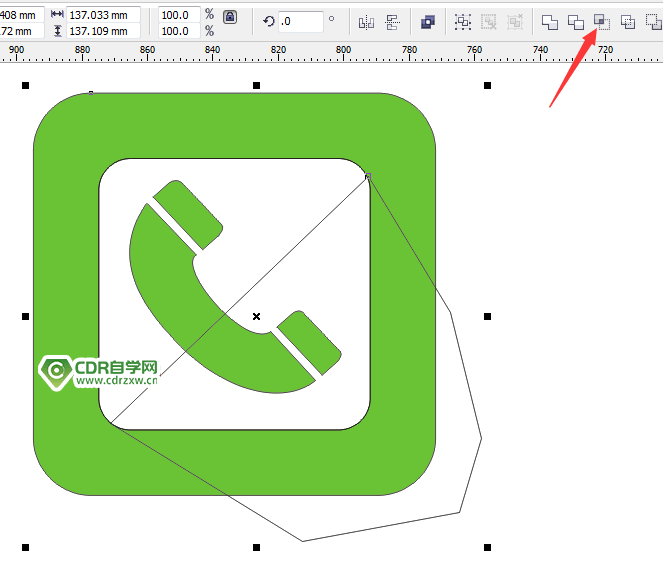
Task: Click the lower scale factor 100.0 field
Action: 179,31
